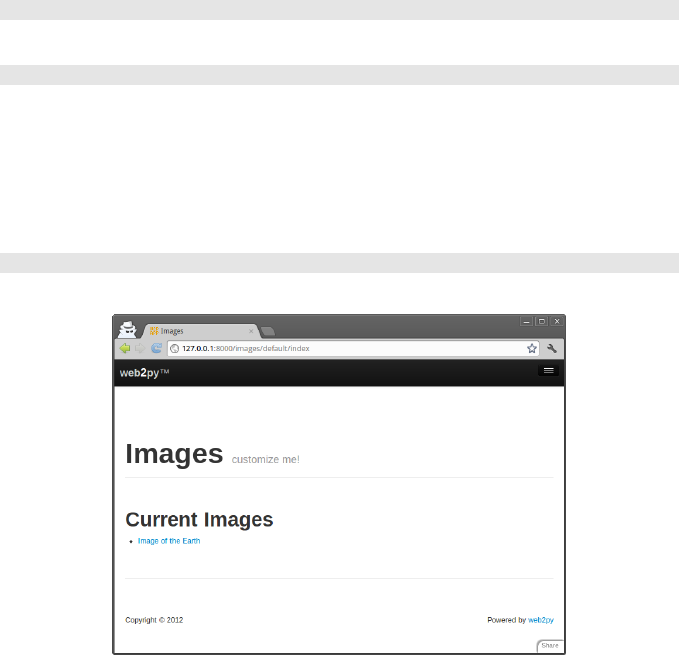The height and width of the screenshot is (655, 679).
Task: Open the Image of the Earth link
Action: [169, 541]
